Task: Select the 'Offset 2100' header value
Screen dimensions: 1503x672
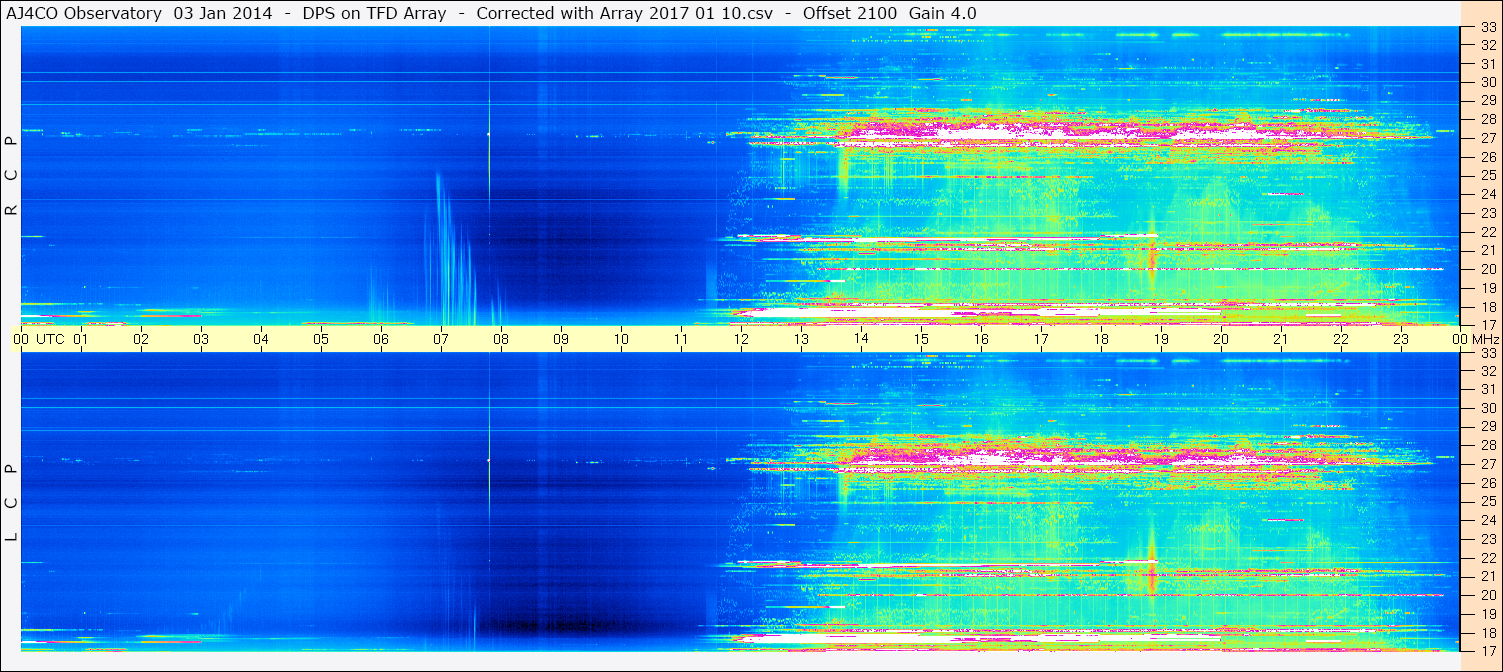Action: pos(850,13)
